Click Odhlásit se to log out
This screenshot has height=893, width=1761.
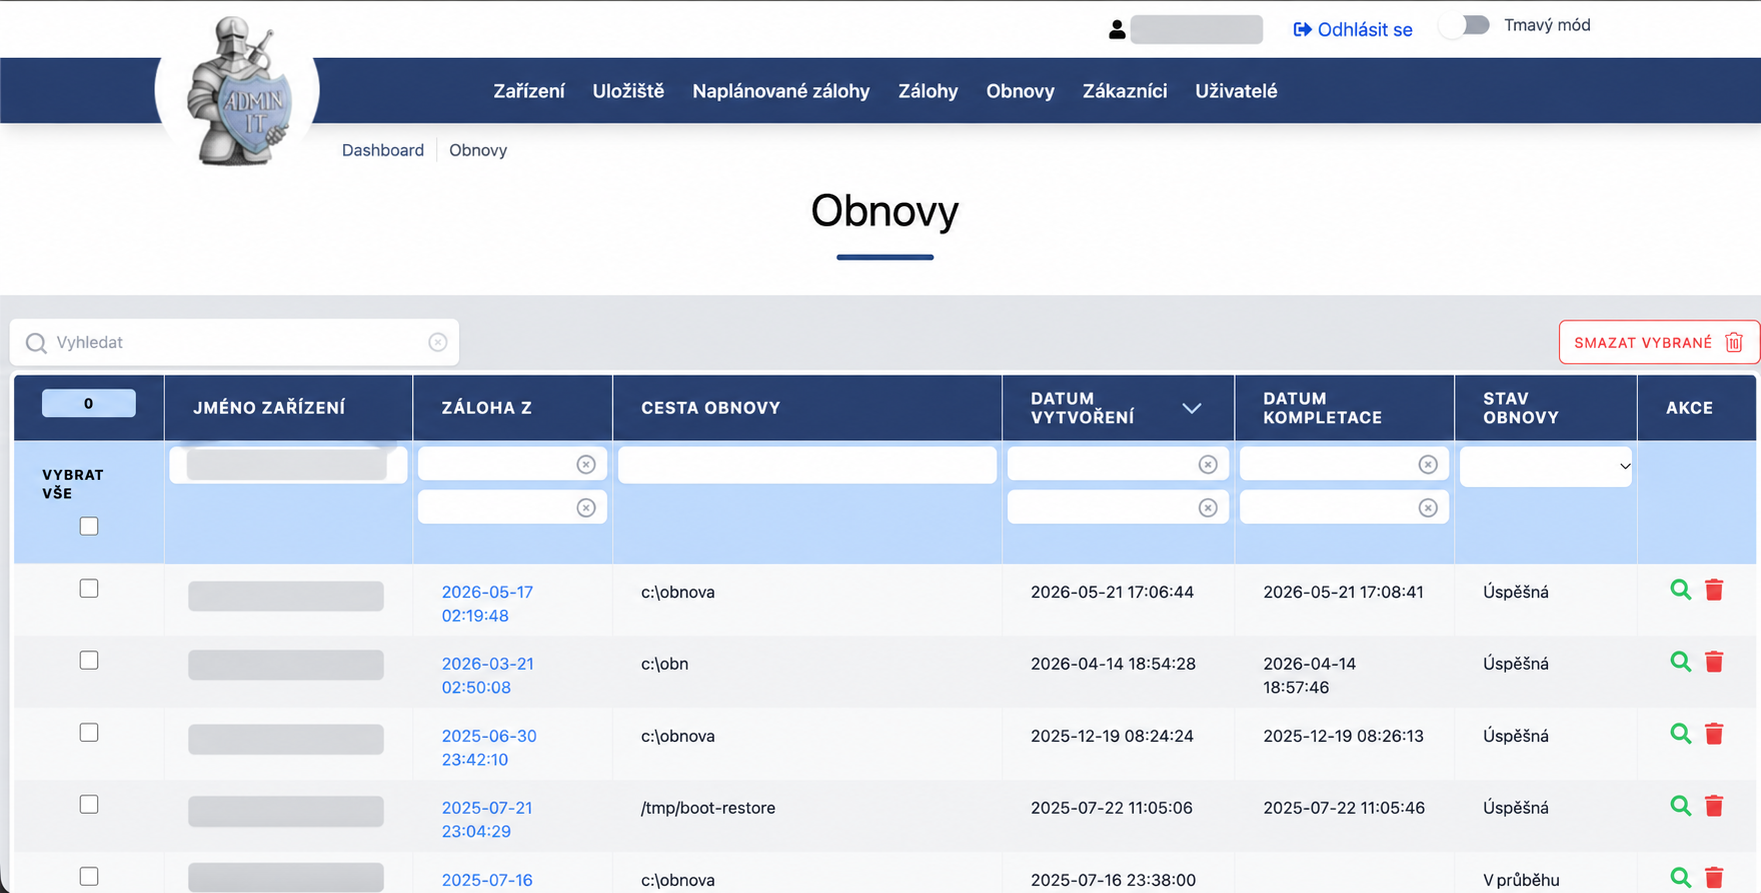pos(1353,30)
